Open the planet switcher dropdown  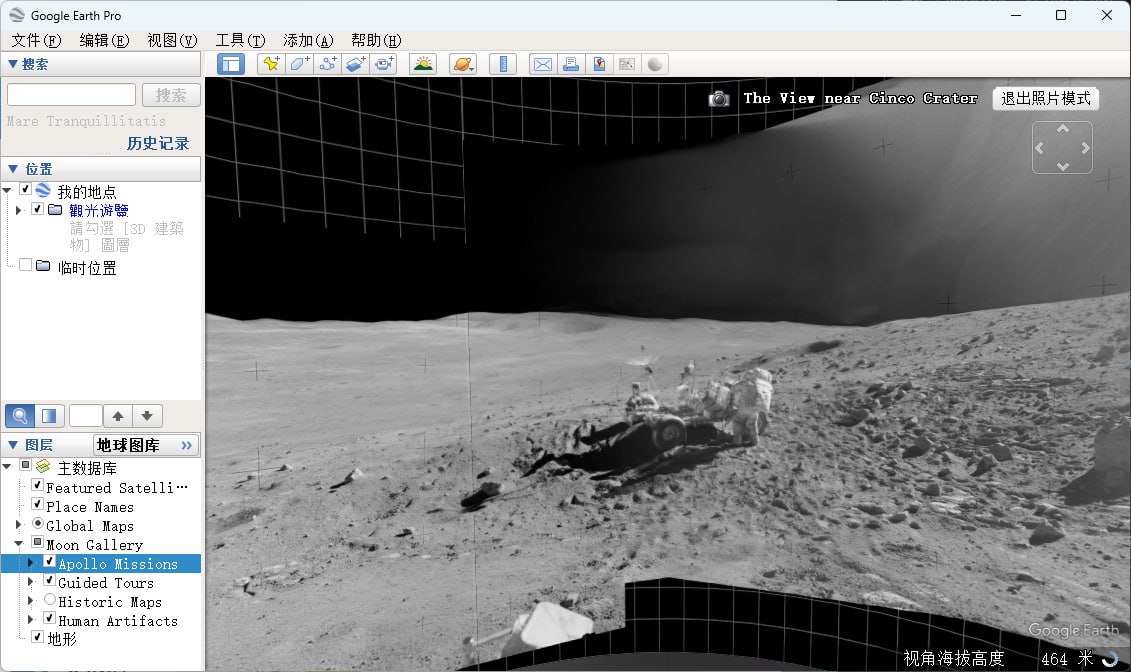[x=463, y=63]
